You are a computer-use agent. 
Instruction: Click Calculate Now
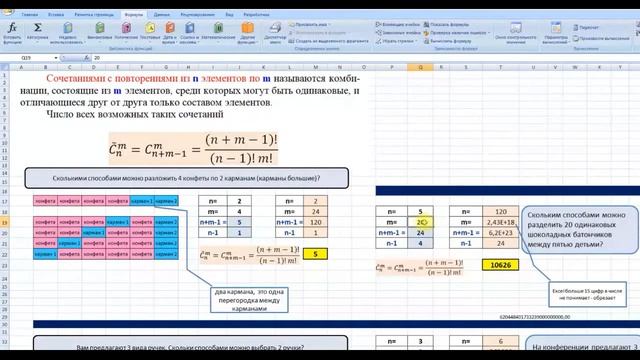point(586,27)
